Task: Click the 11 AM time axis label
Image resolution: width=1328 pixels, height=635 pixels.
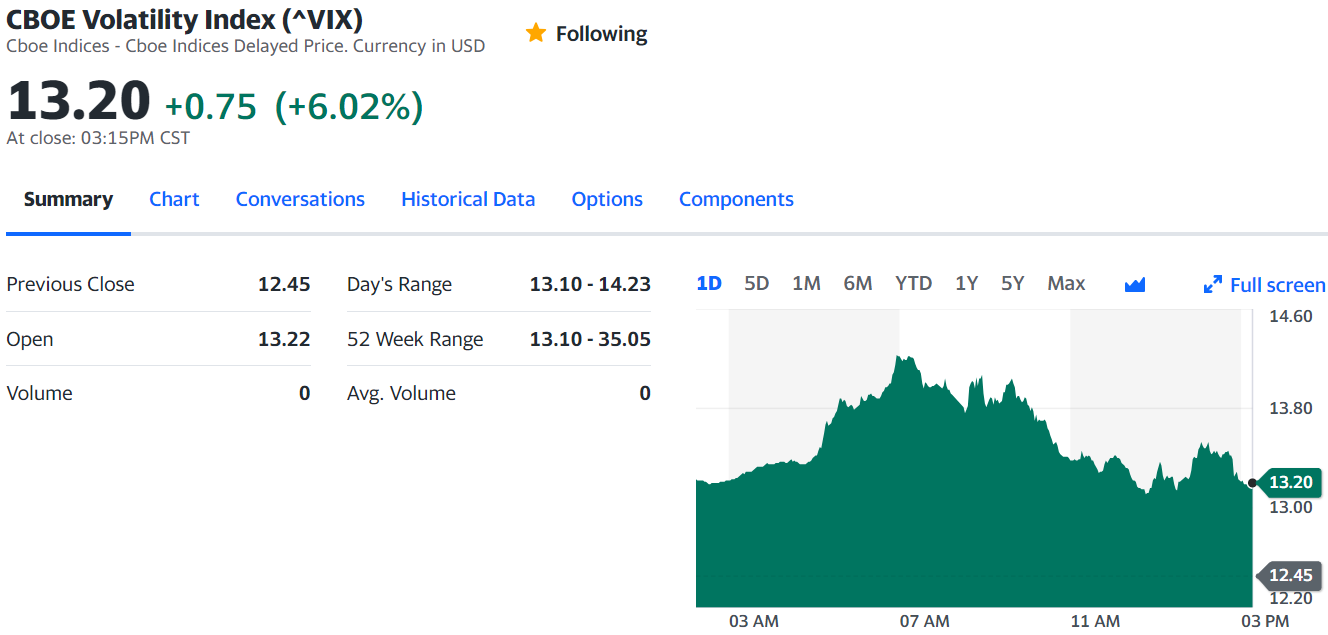Action: [1095, 621]
